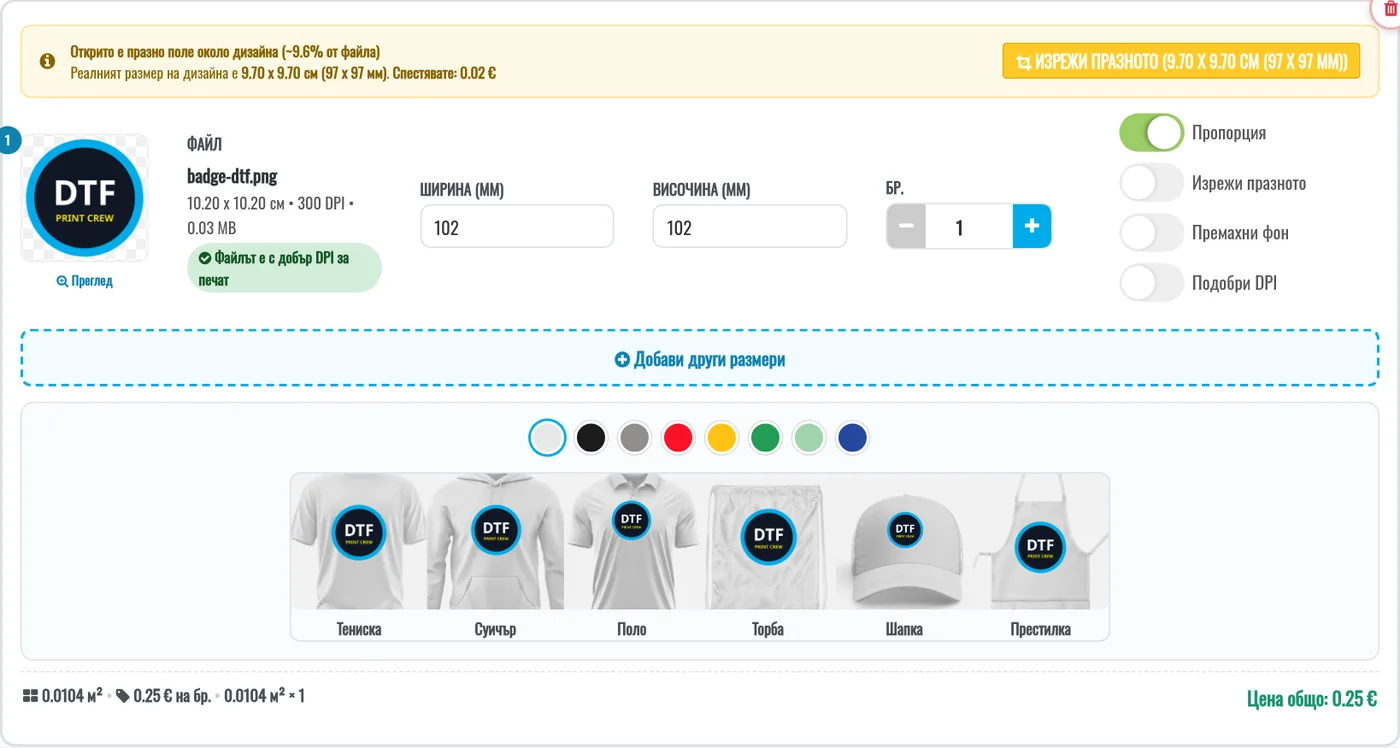Viewport: 1400px width, 748px height.
Task: Increase quantity with the plus button
Action: (1032, 226)
